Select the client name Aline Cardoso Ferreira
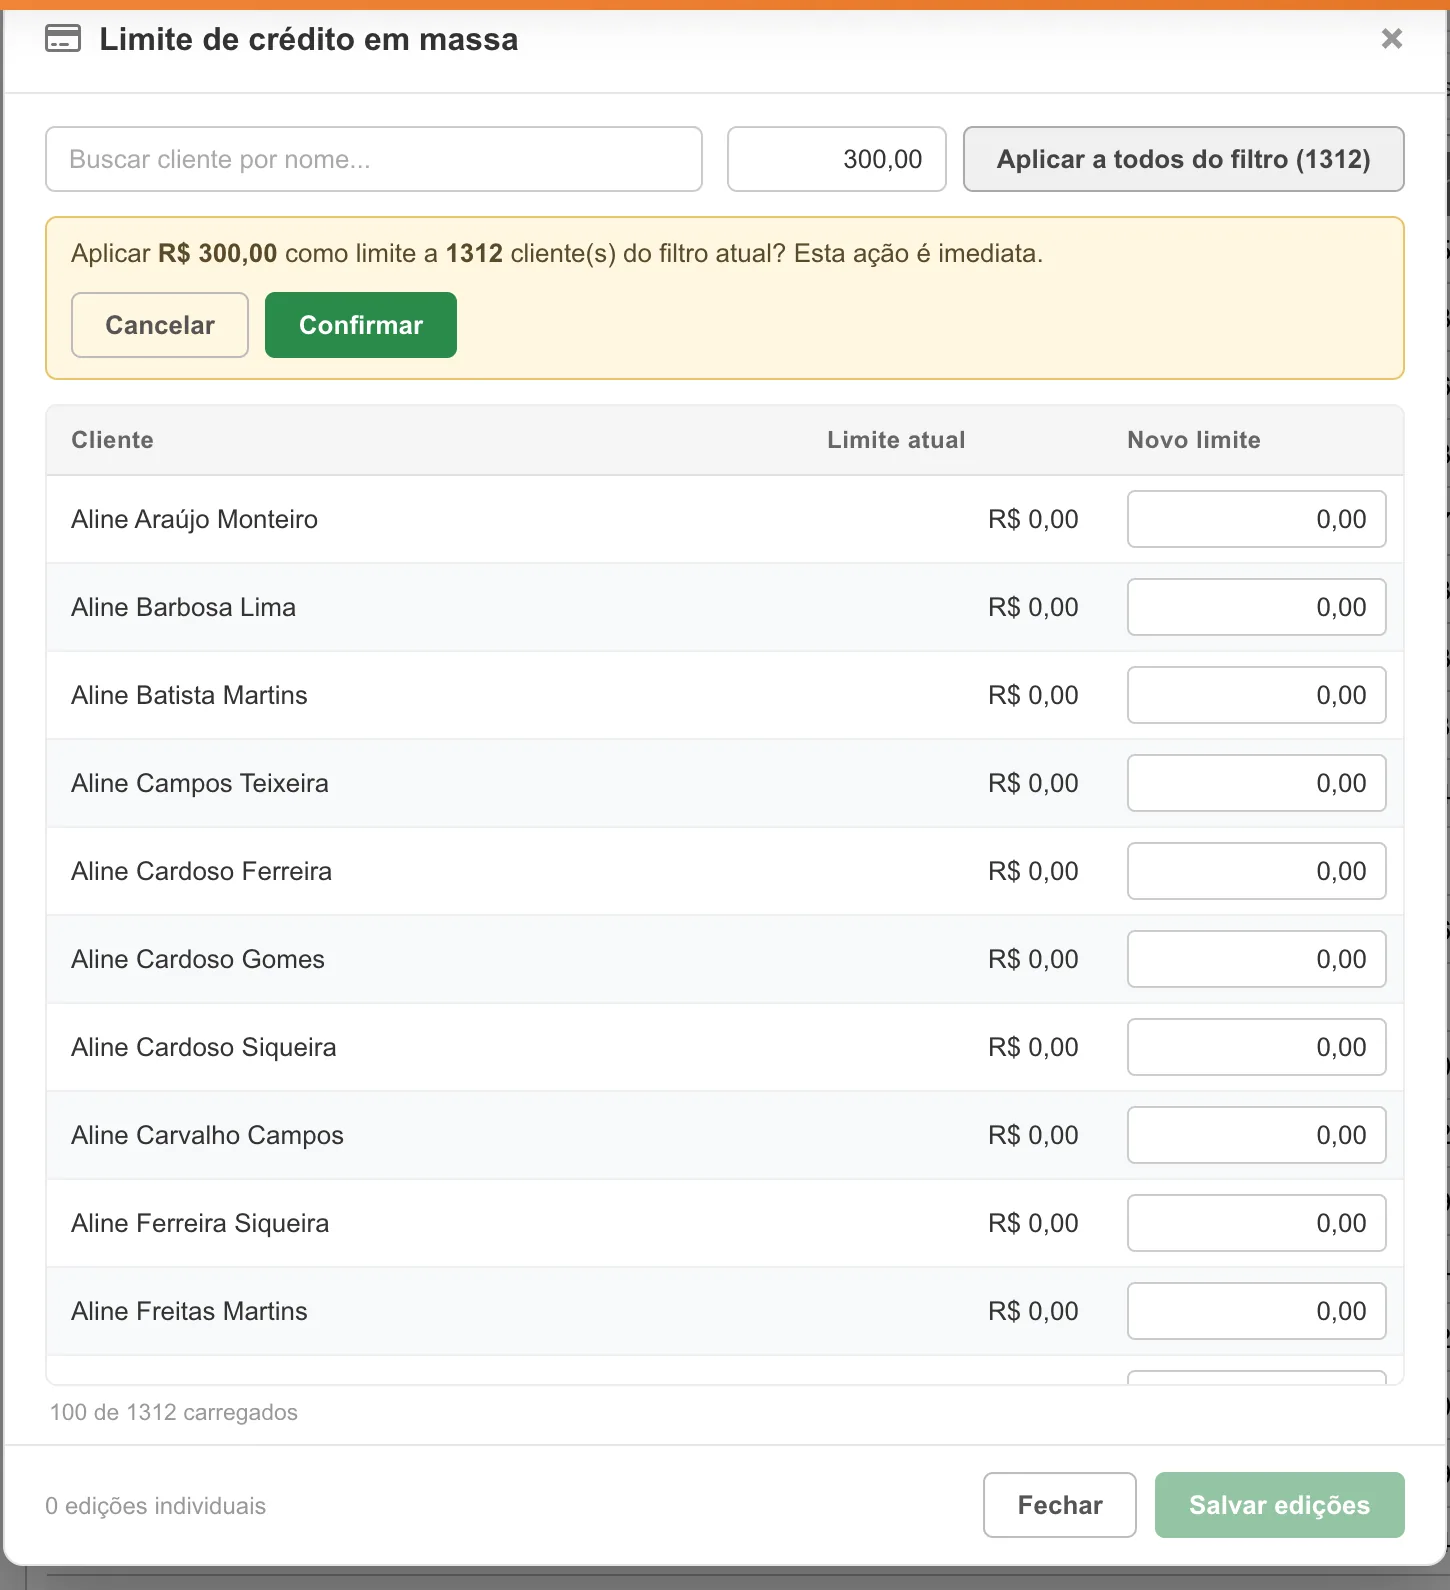Screen dimensions: 1450x1590 [x=202, y=871]
